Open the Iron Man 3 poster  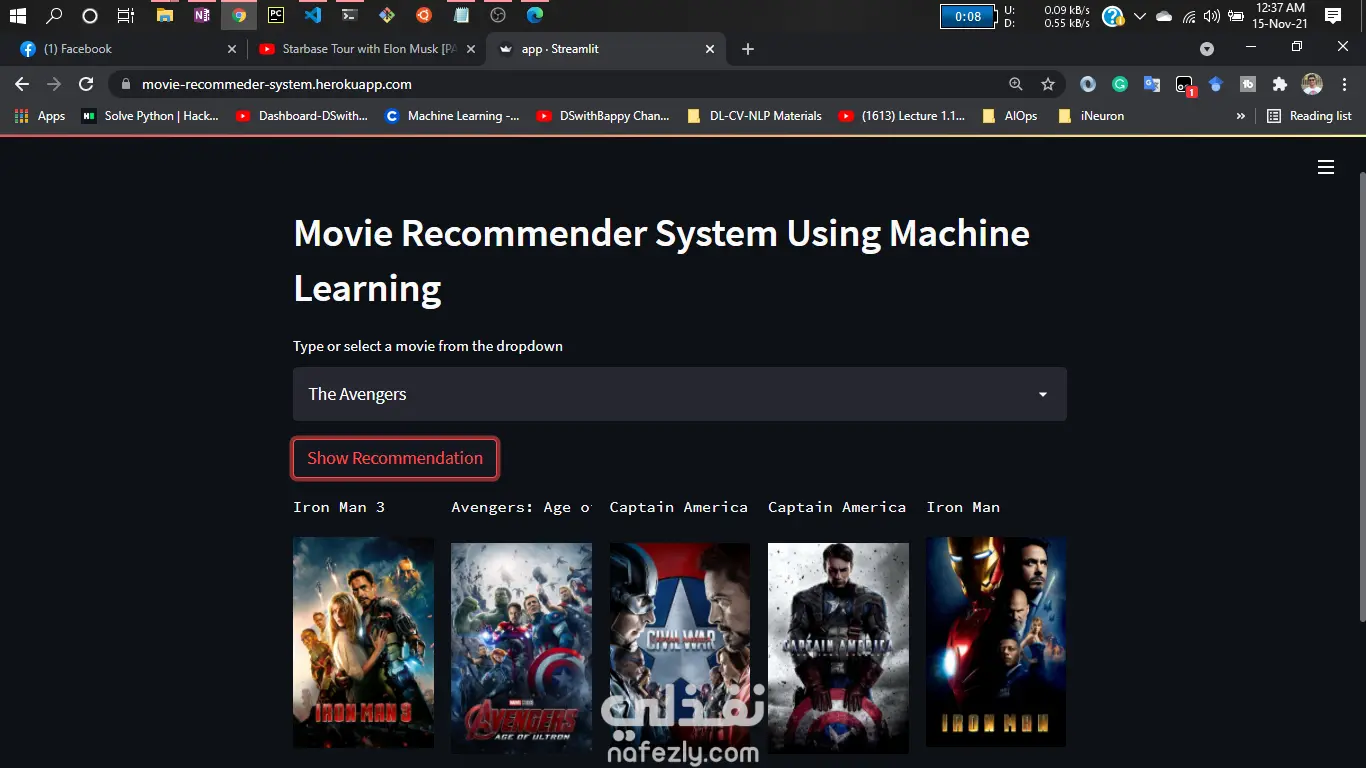[x=363, y=643]
